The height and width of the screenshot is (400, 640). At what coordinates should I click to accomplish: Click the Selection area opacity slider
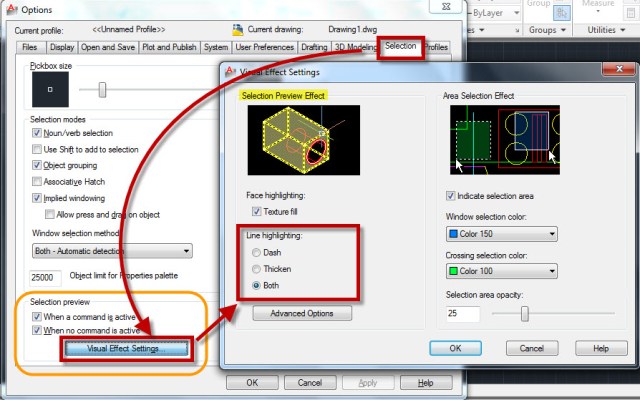point(522,314)
